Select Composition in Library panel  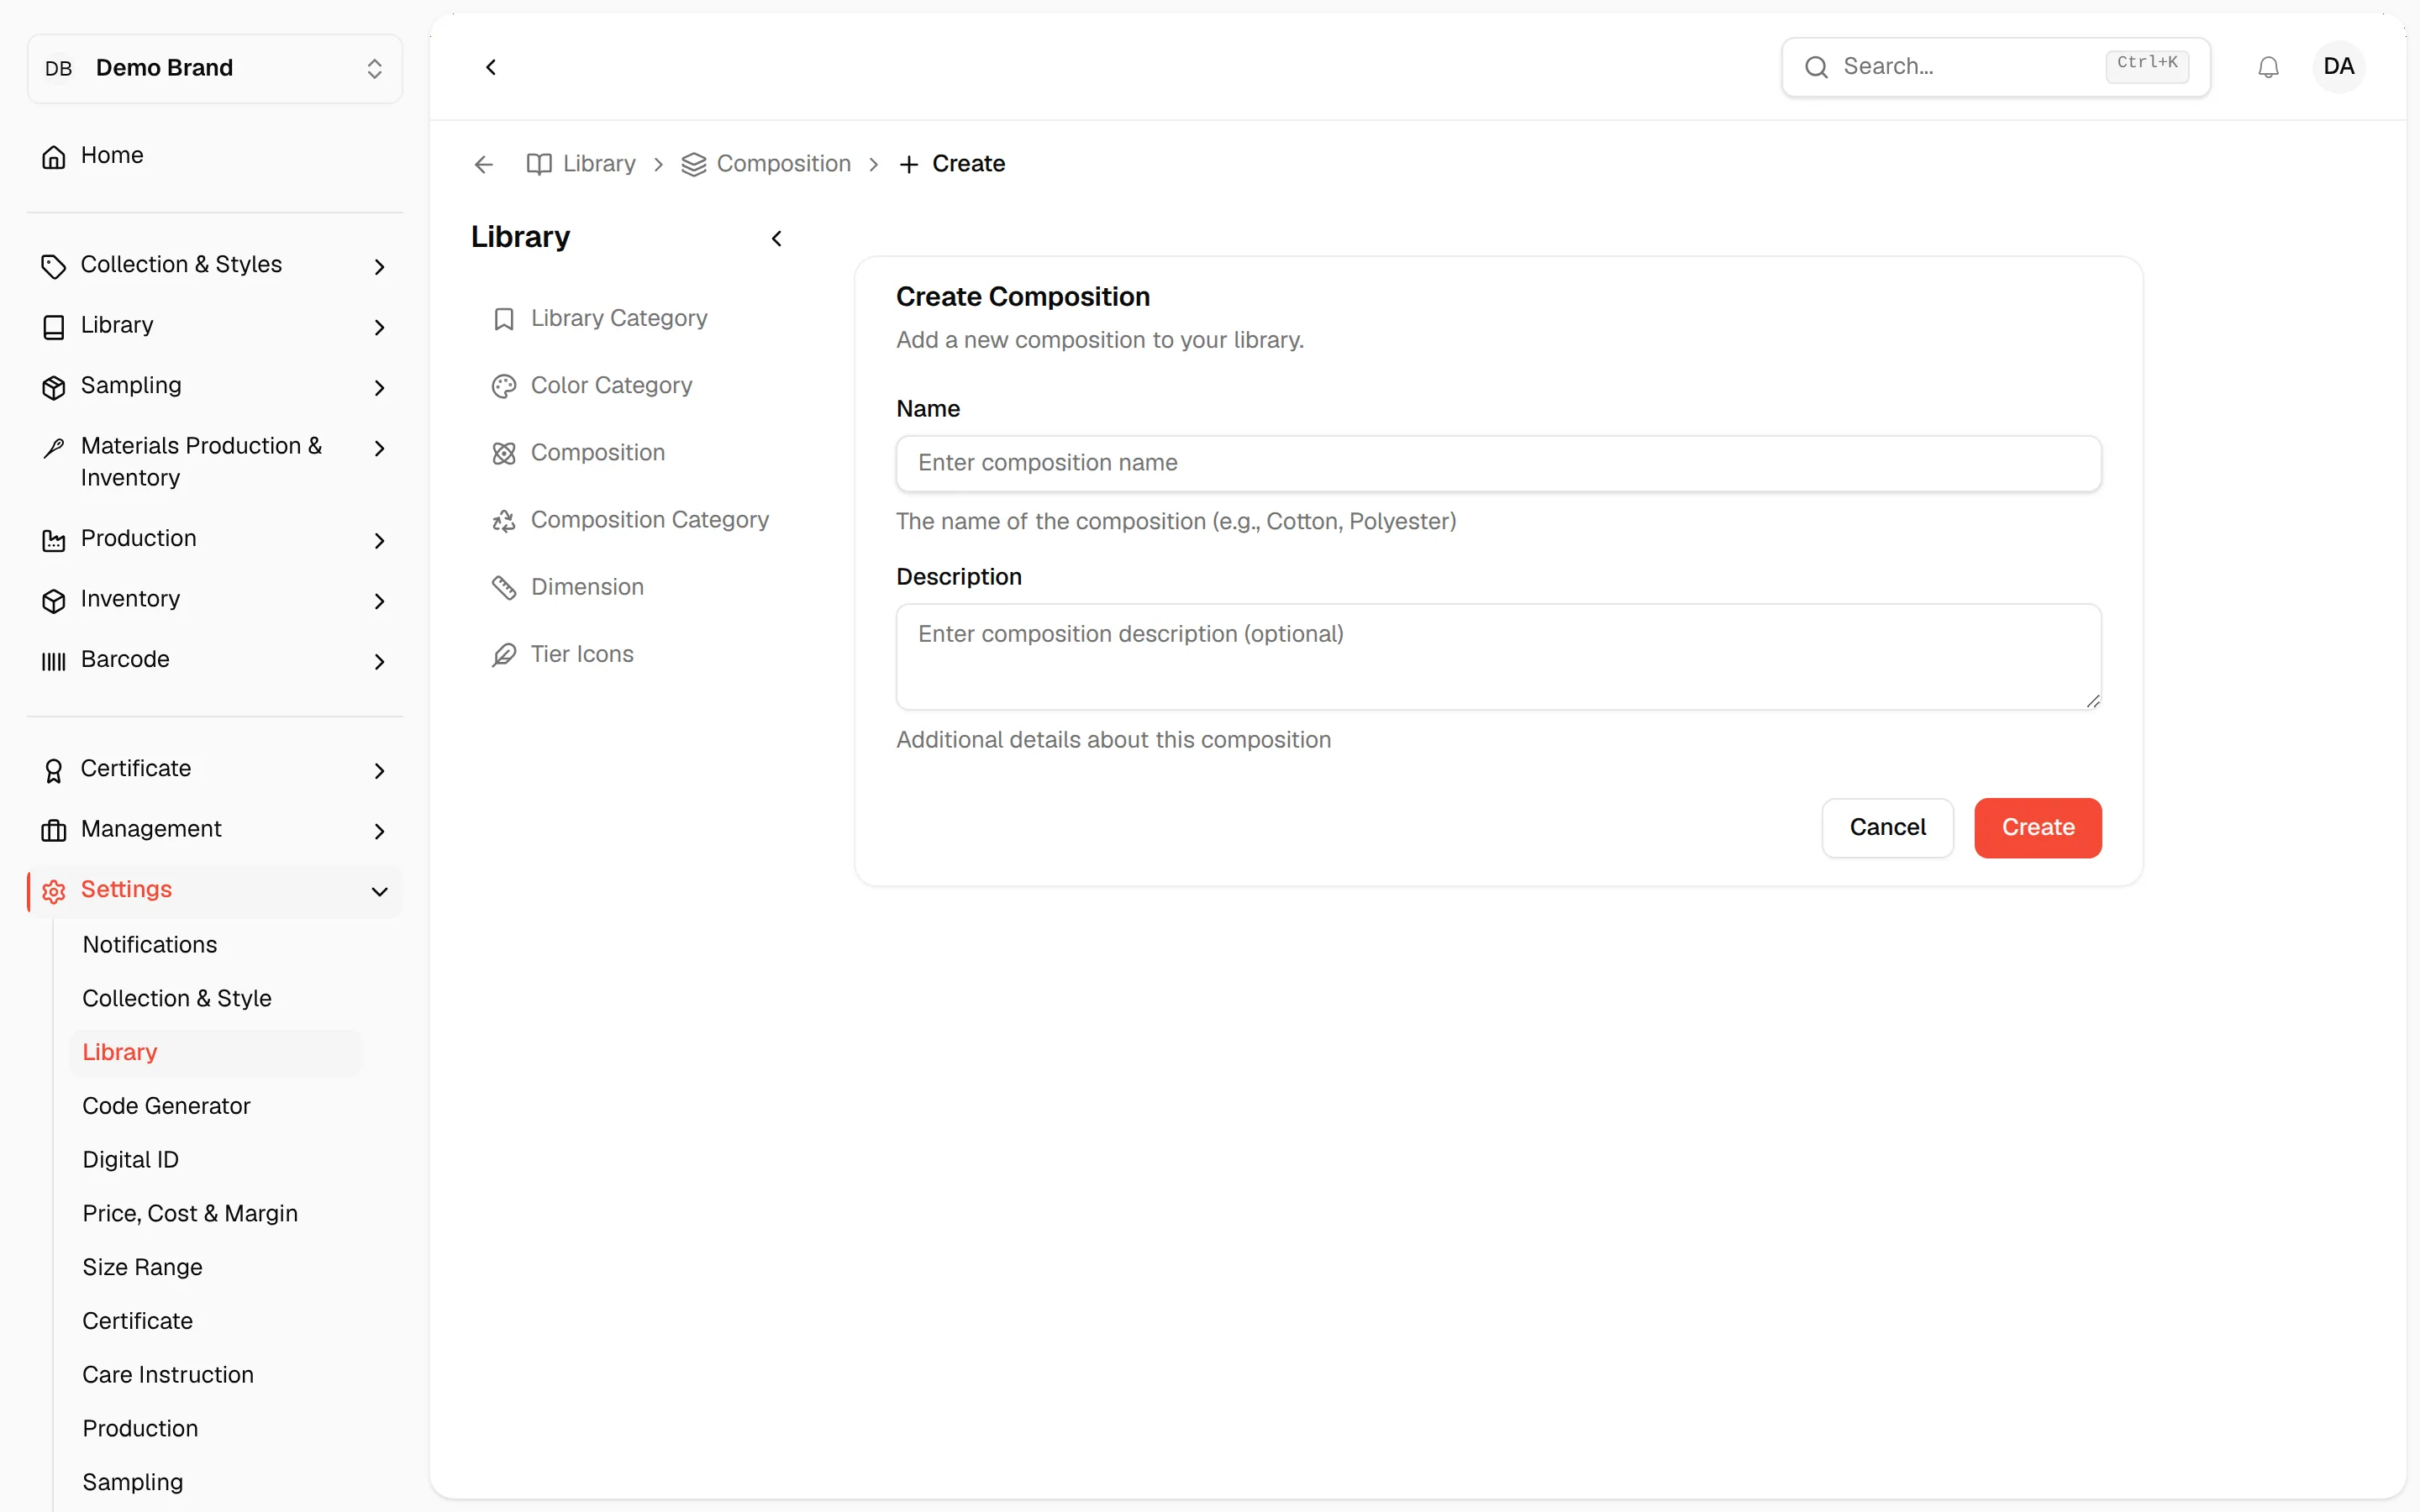pos(598,453)
